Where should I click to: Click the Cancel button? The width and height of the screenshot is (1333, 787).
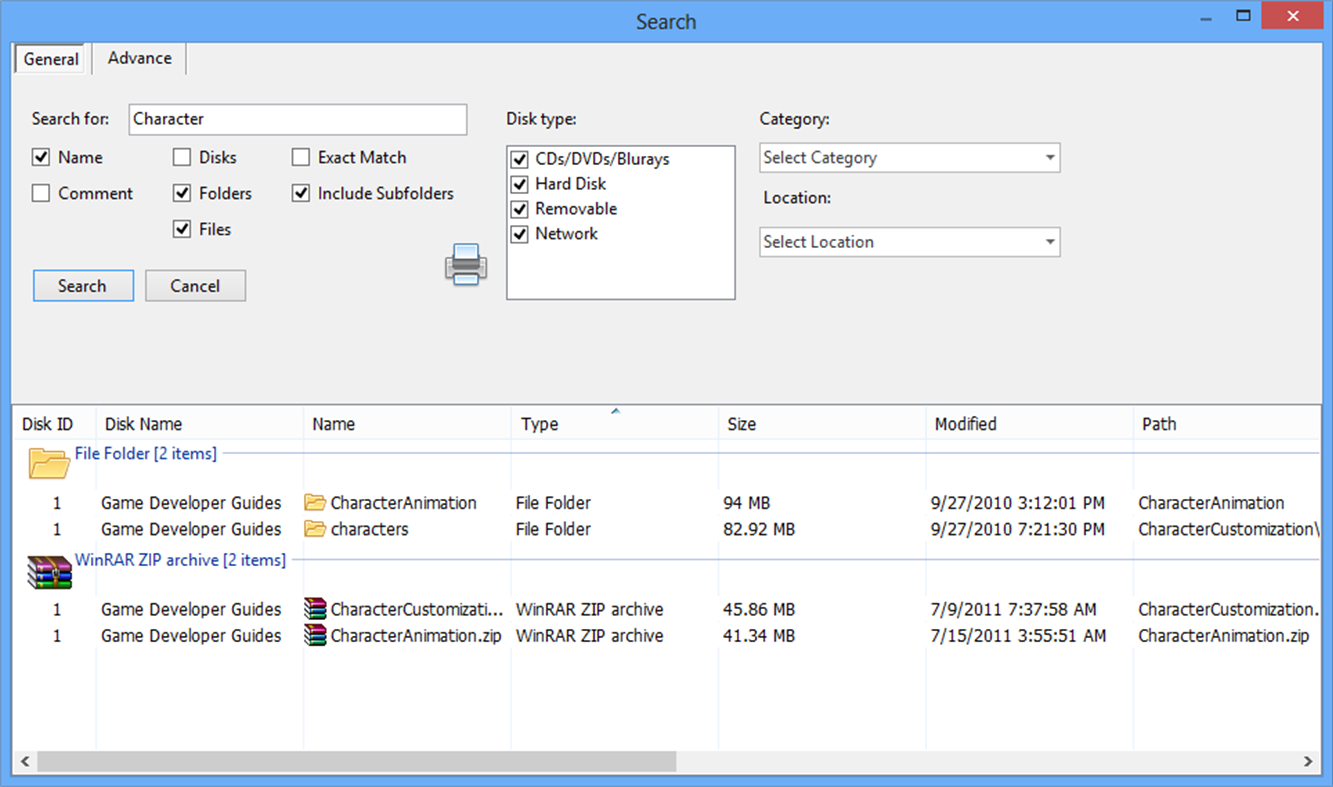point(195,285)
